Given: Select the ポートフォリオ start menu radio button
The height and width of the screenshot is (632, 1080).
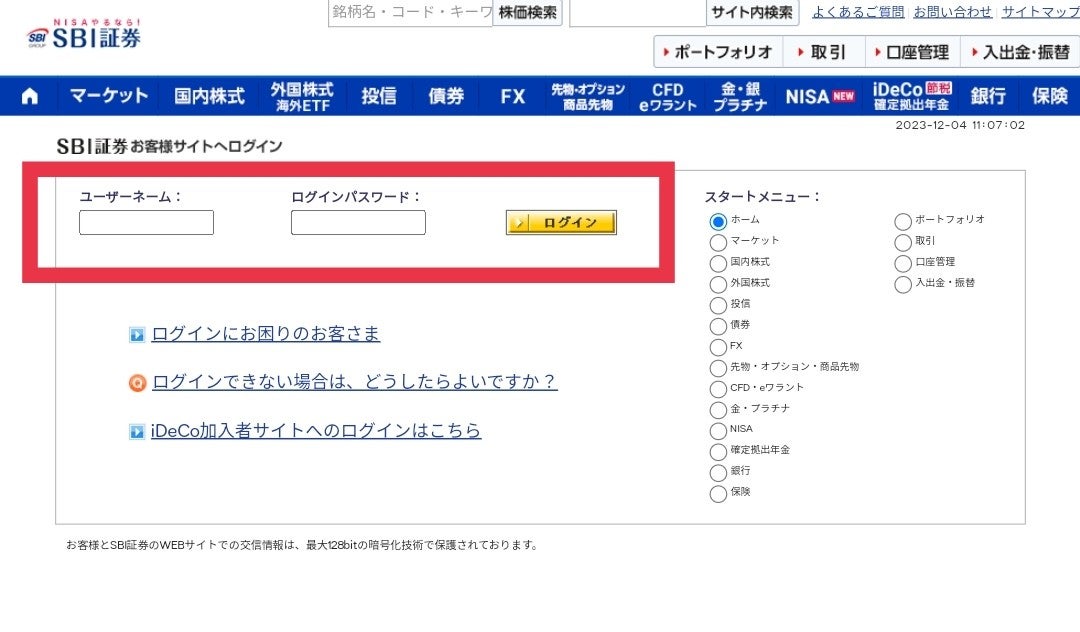Looking at the screenshot, I should click(903, 221).
